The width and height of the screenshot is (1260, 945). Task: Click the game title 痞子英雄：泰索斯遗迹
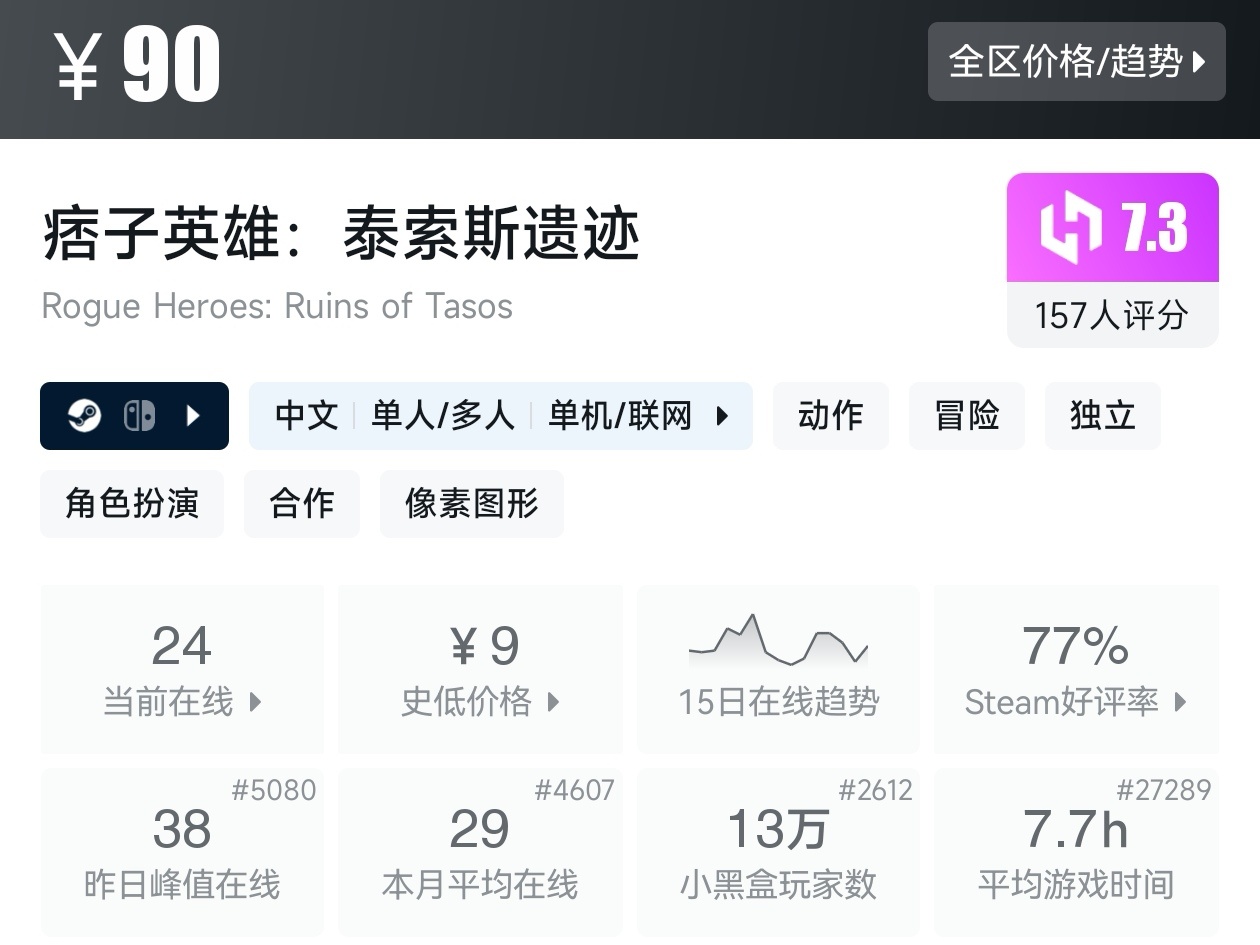coord(341,234)
